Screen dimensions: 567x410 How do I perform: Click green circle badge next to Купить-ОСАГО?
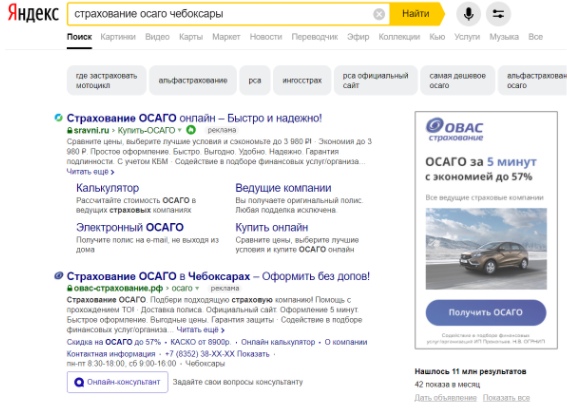tap(191, 130)
